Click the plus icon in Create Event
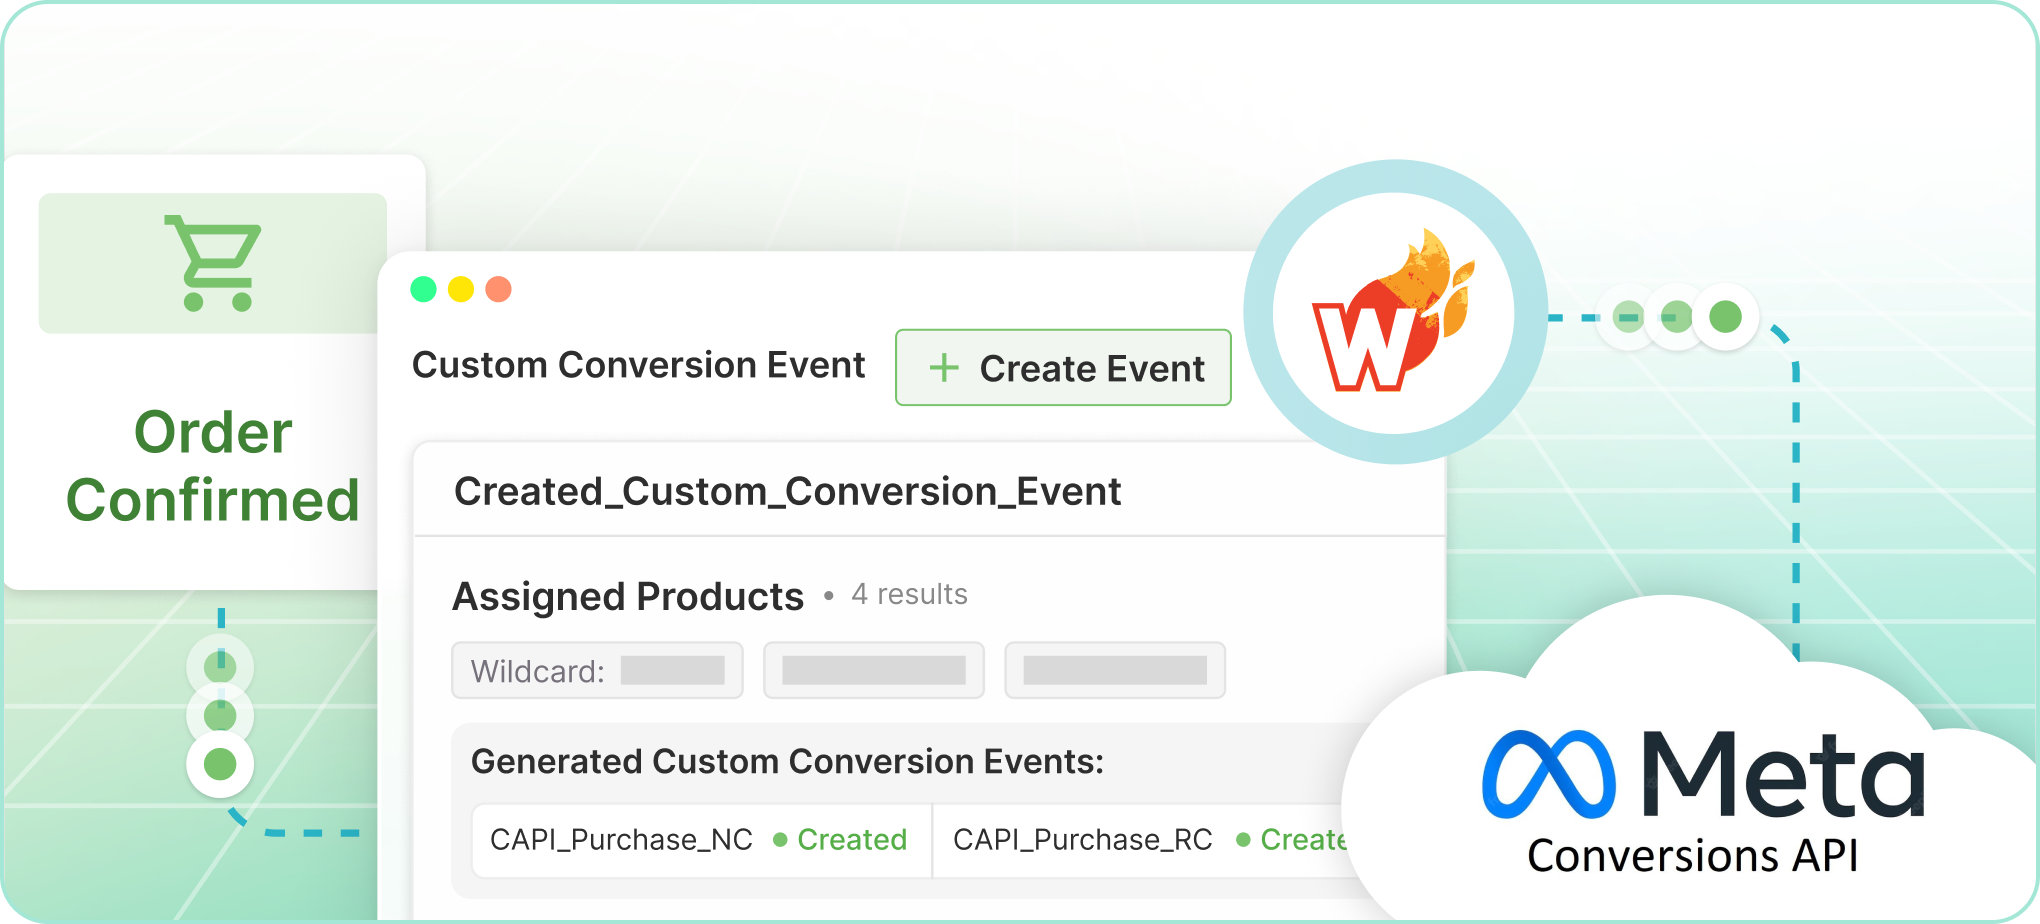The image size is (2040, 924). [943, 368]
